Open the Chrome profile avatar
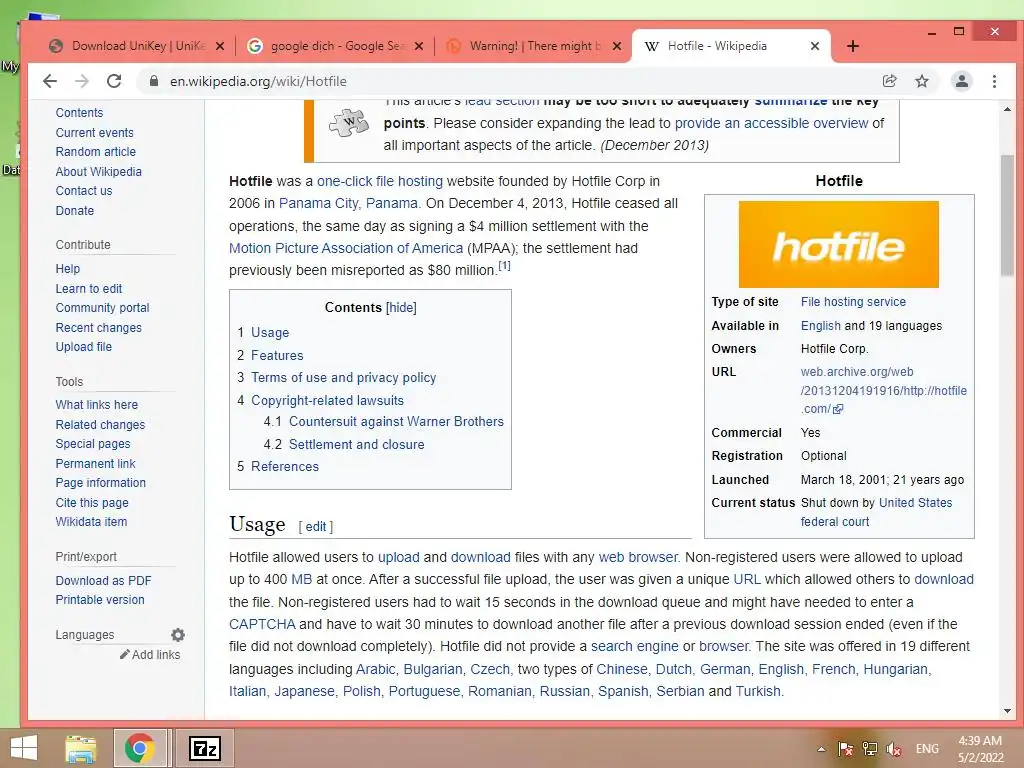Image resolution: width=1024 pixels, height=768 pixels. (x=961, y=81)
